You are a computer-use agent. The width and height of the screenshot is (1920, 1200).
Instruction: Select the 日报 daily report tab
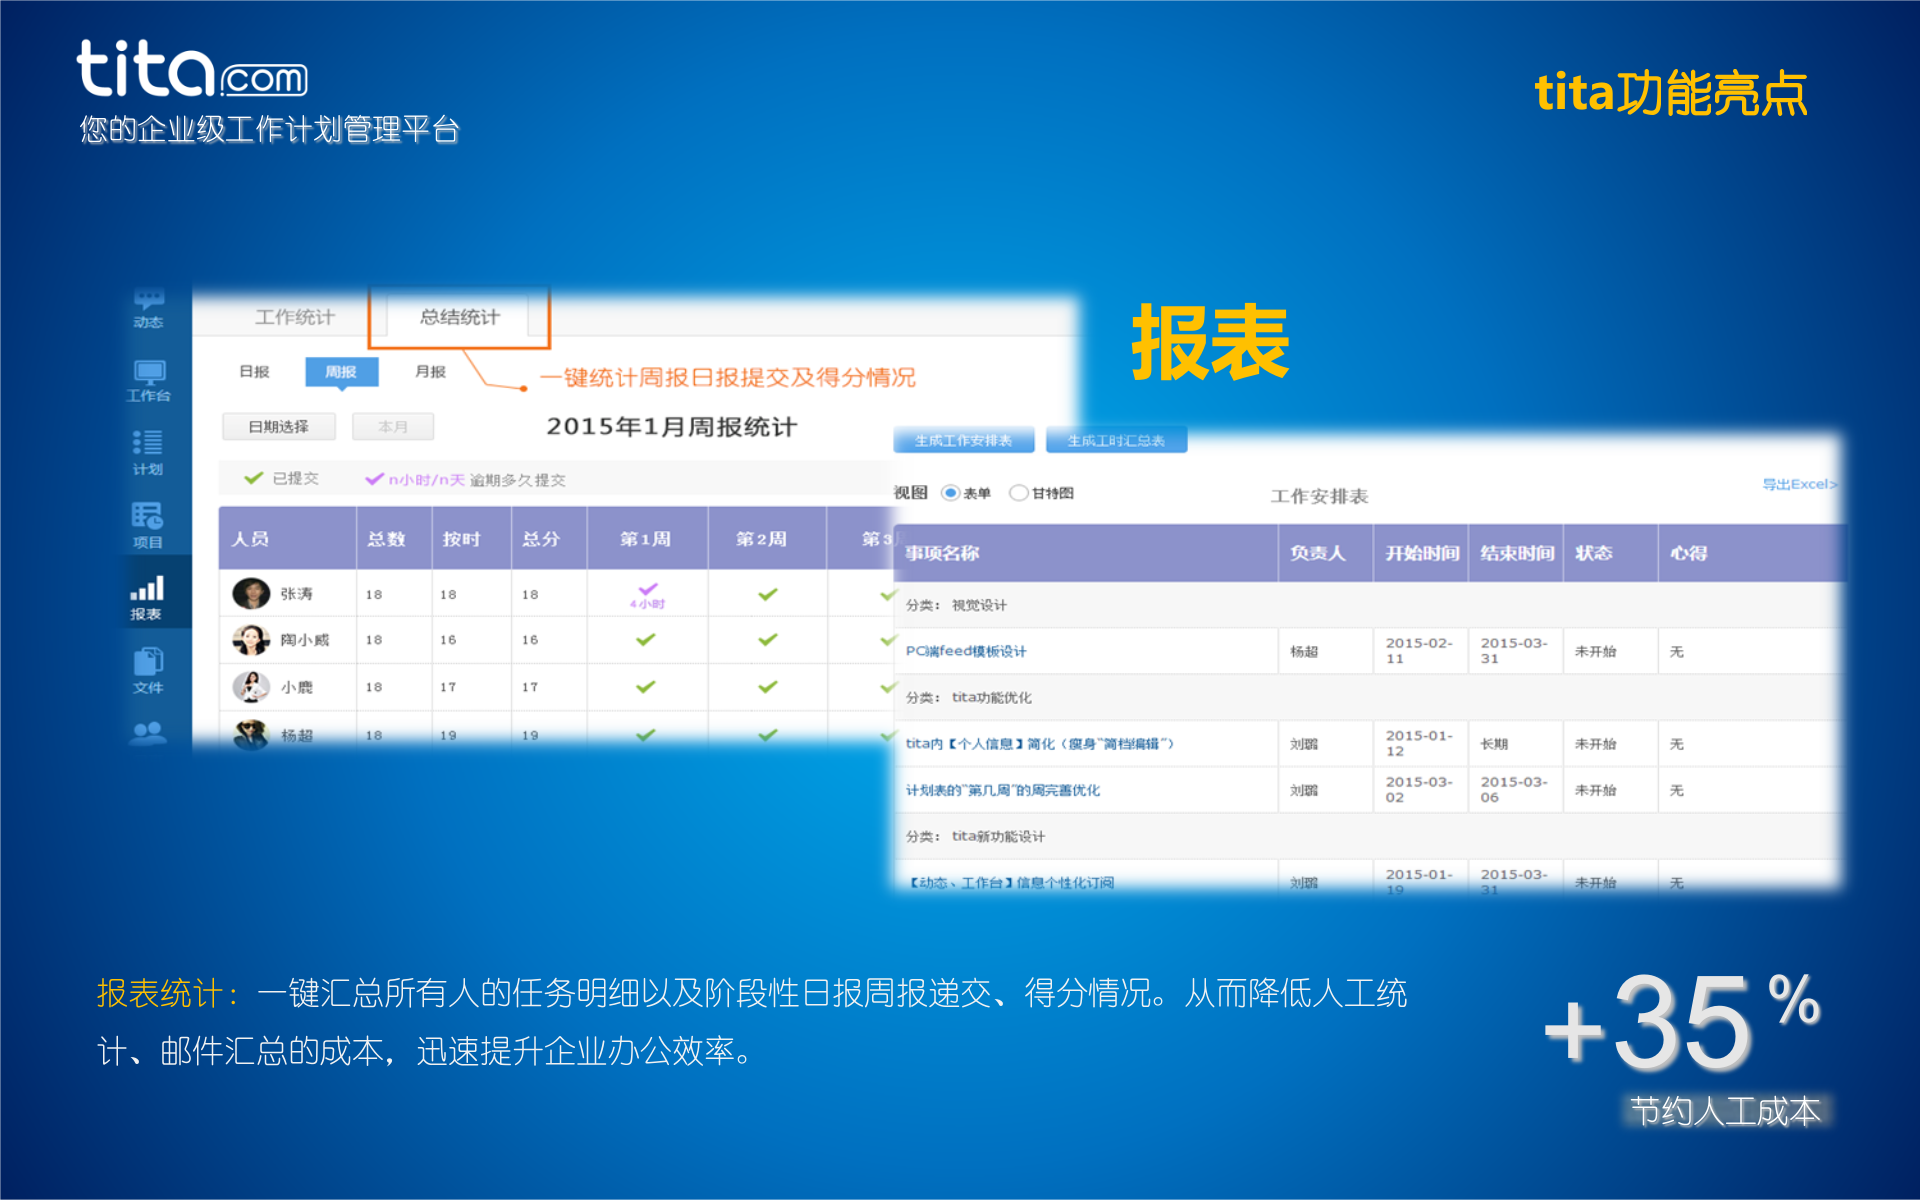click(254, 371)
